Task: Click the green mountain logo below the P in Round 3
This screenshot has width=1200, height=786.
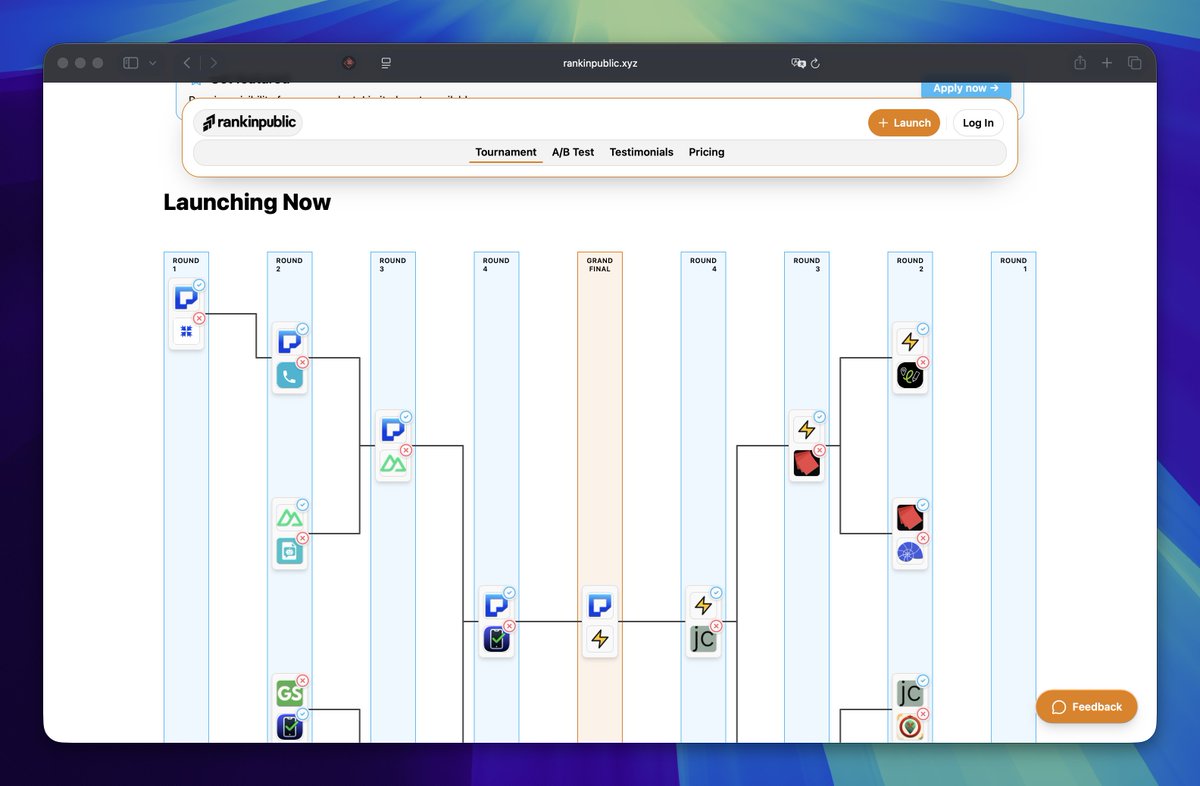Action: [x=393, y=464]
